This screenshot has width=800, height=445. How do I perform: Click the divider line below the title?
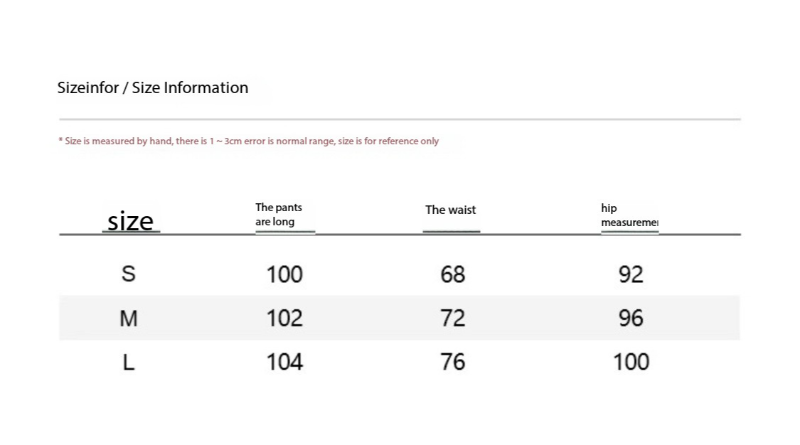400,119
